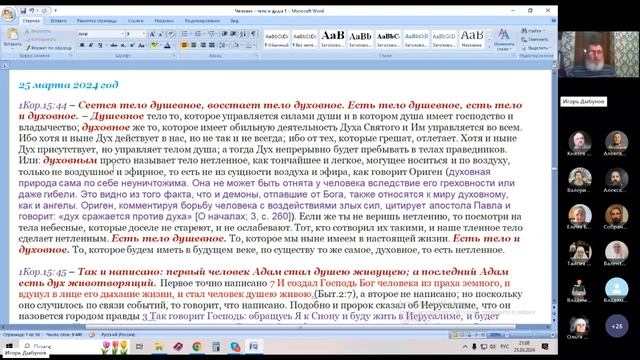
Task: Click the Вырезать cut button
Action: pyautogui.click(x=39, y=31)
